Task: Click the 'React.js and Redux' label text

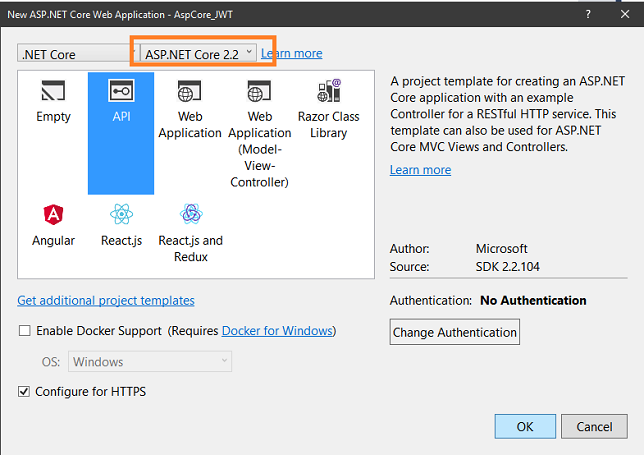Action: 191,248
